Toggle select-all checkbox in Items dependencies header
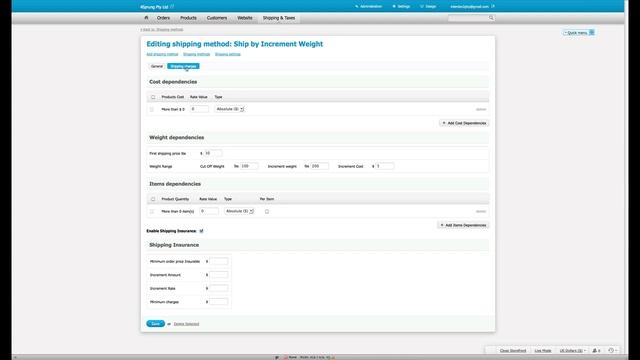Viewport: 640px width, 360px height. [x=153, y=199]
